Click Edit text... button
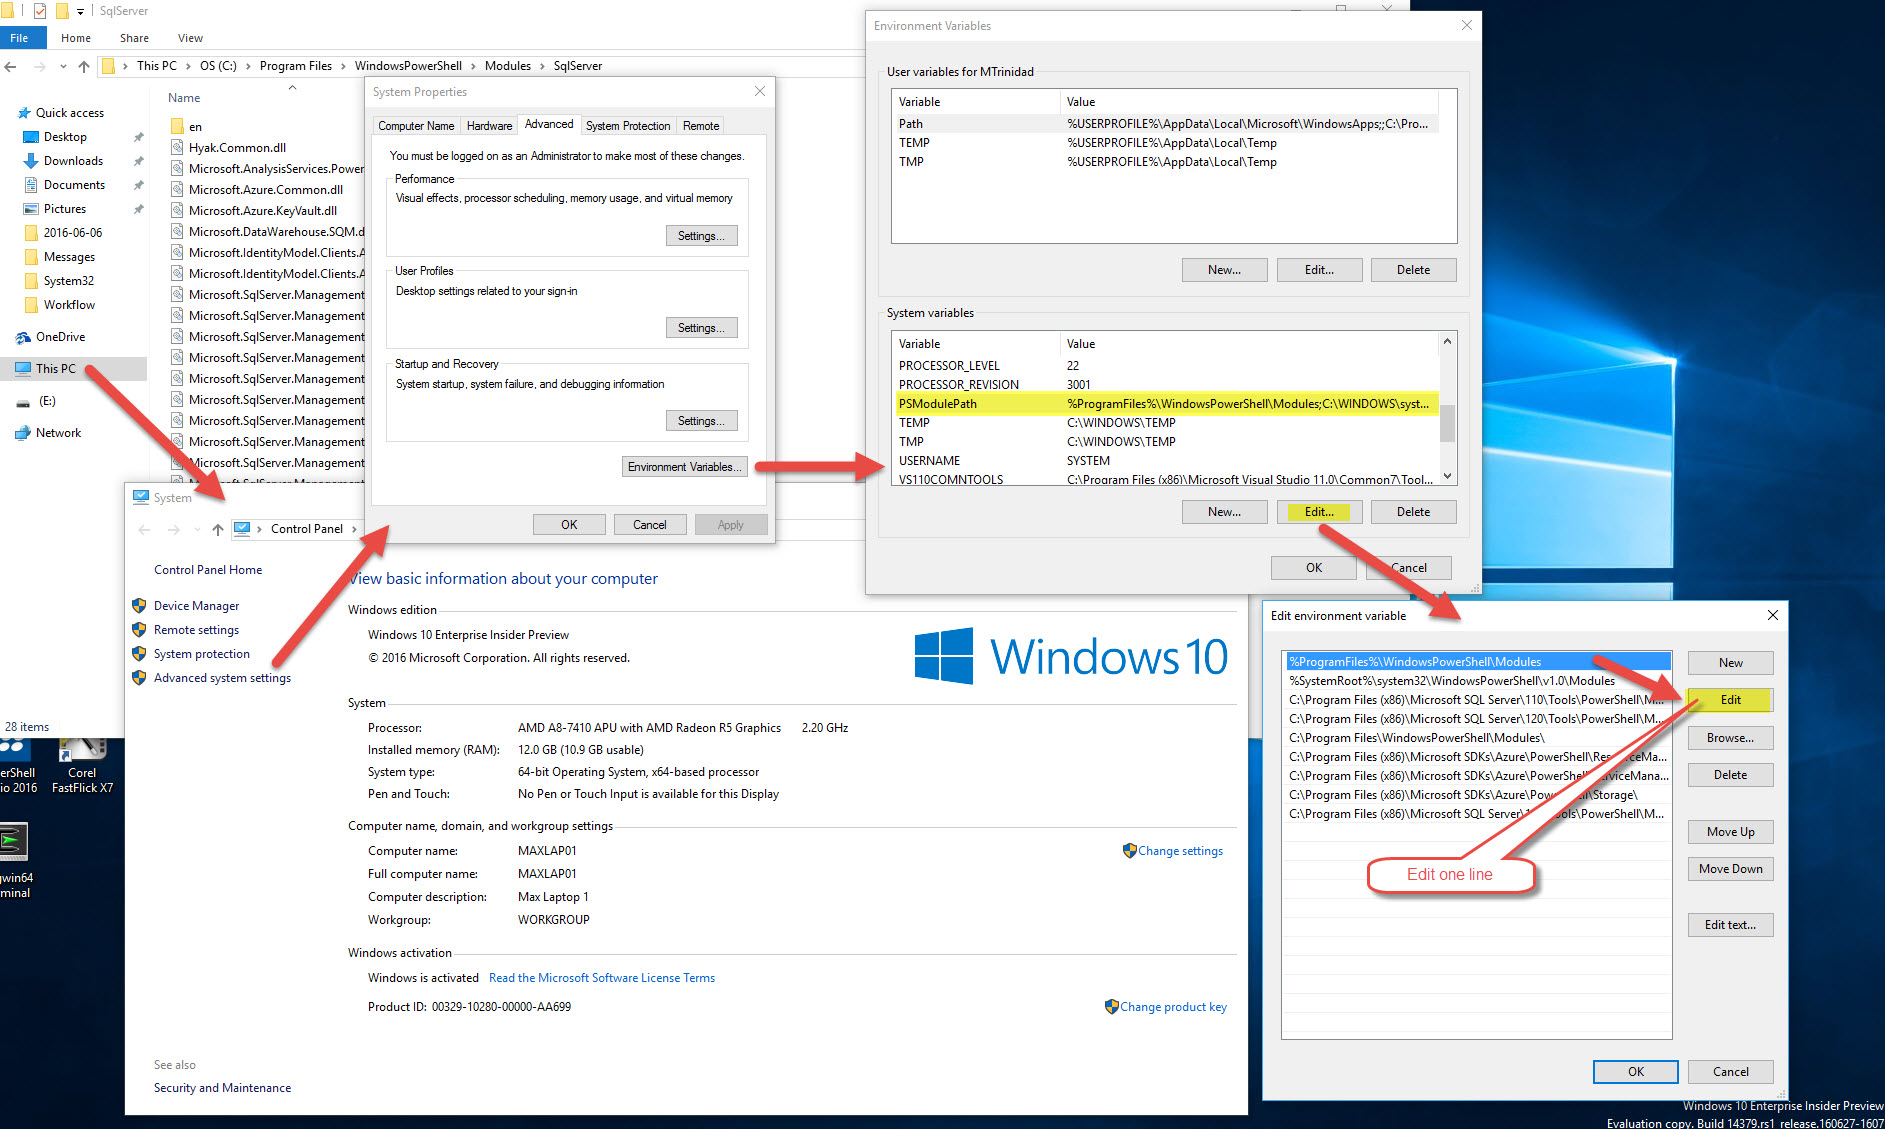The height and width of the screenshot is (1129, 1885). (1730, 925)
